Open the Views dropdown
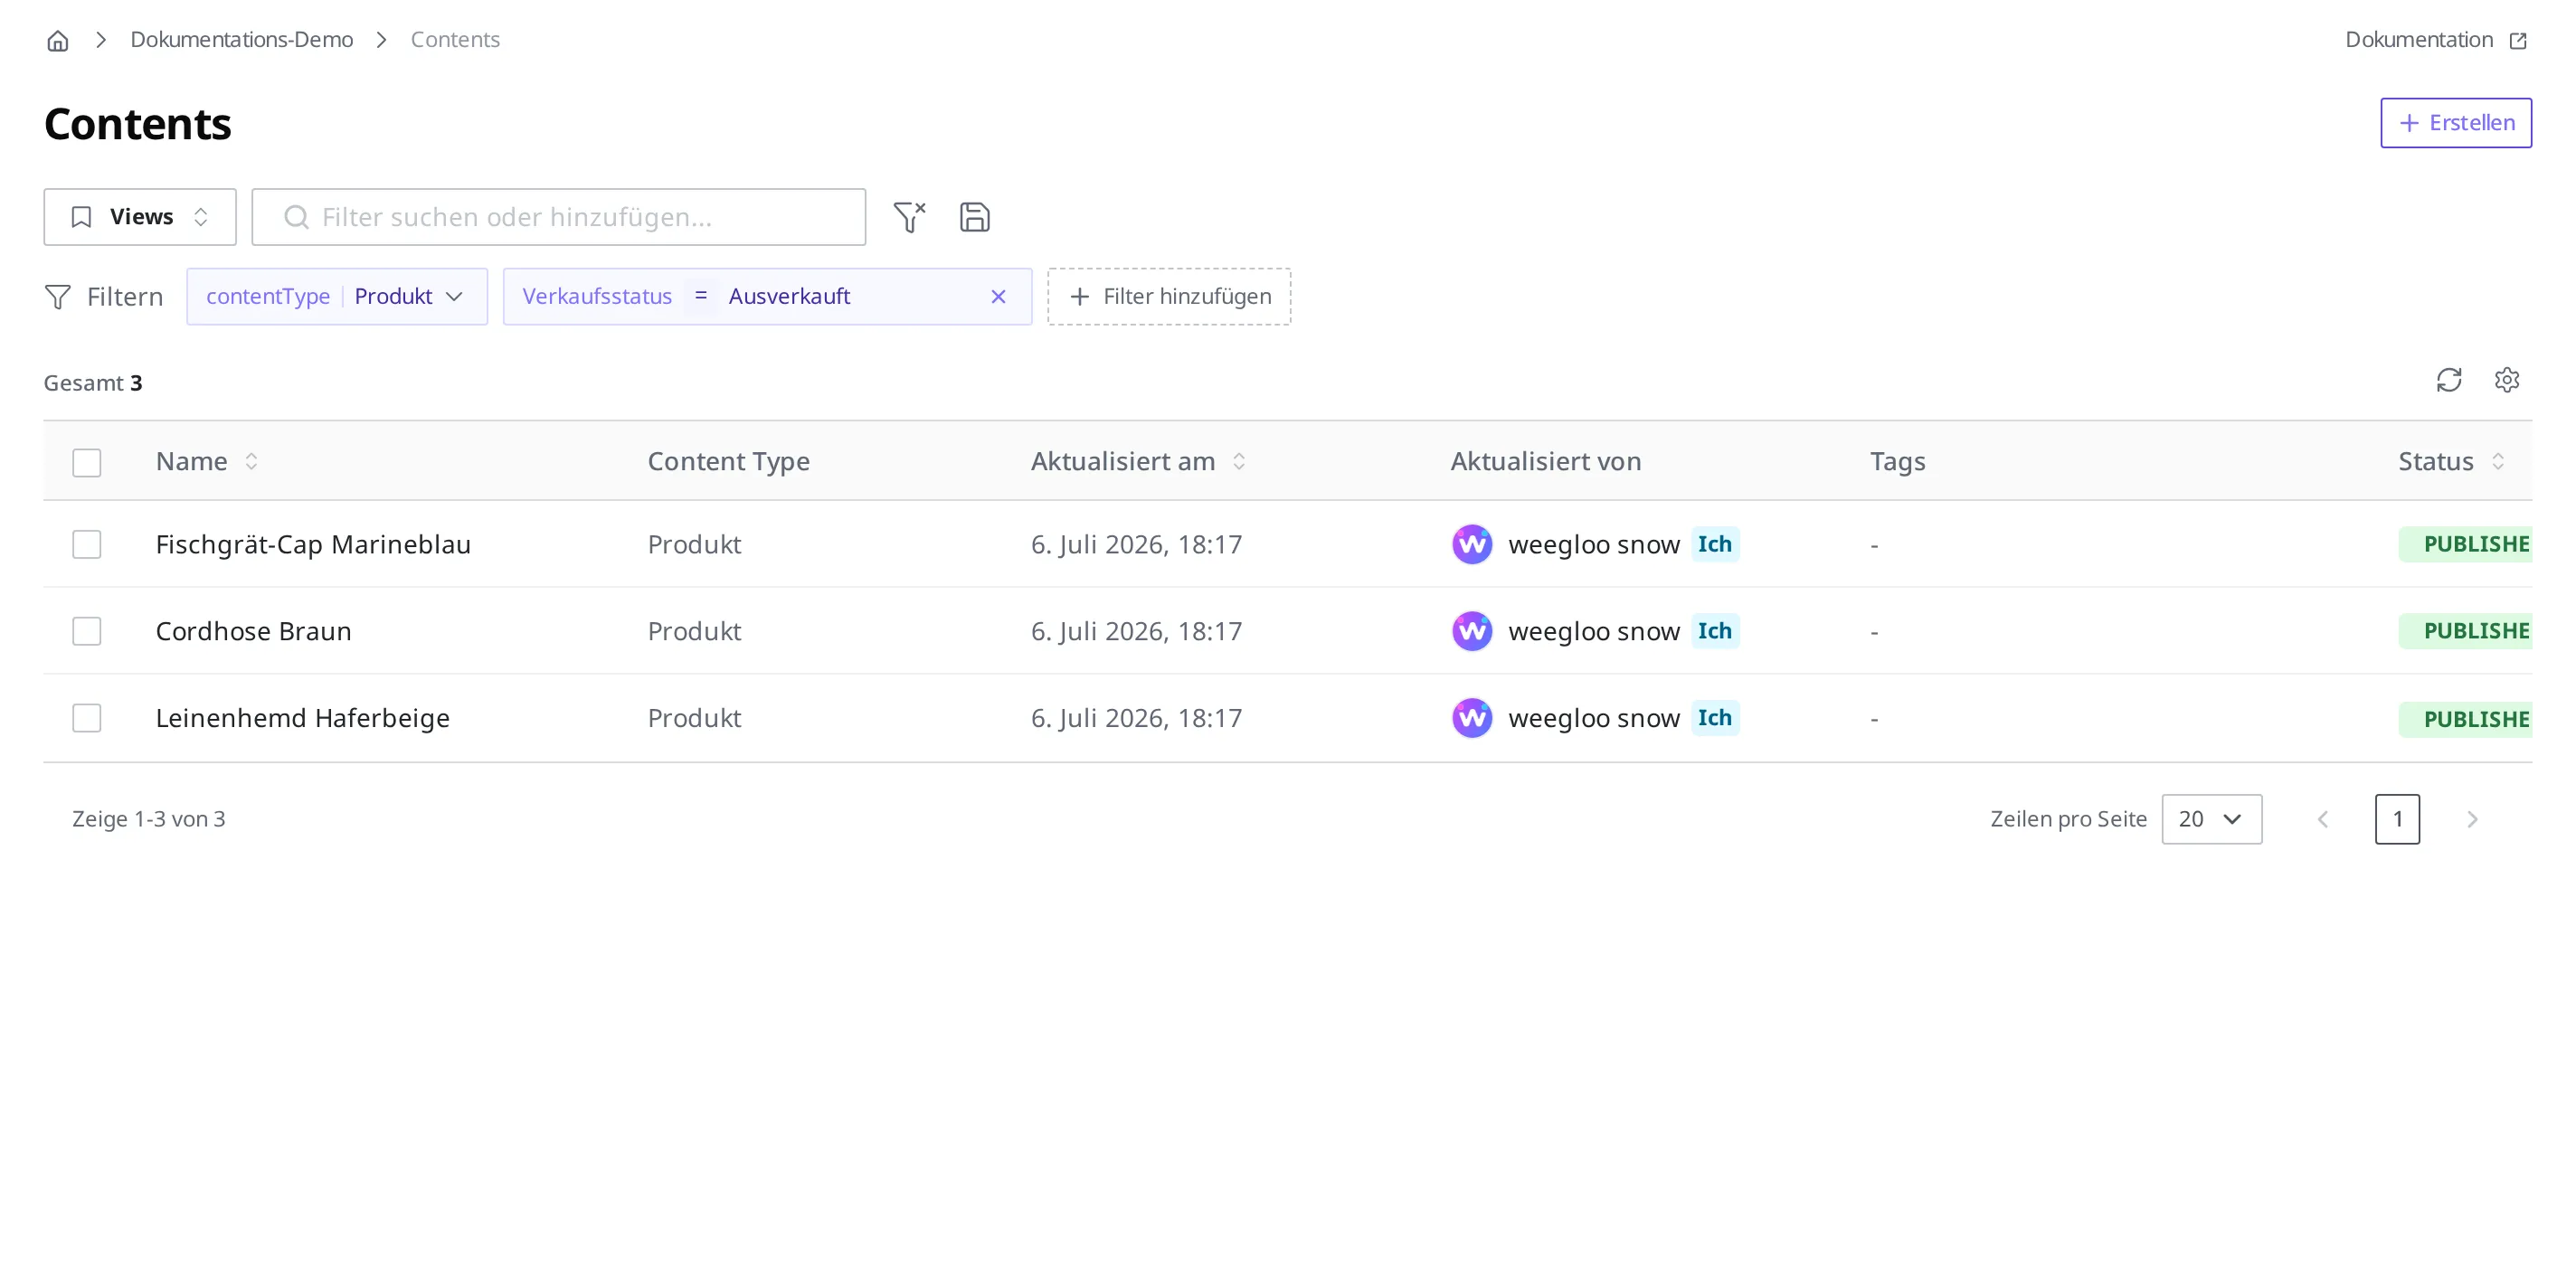This screenshot has height=1266, width=2576. tap(140, 217)
